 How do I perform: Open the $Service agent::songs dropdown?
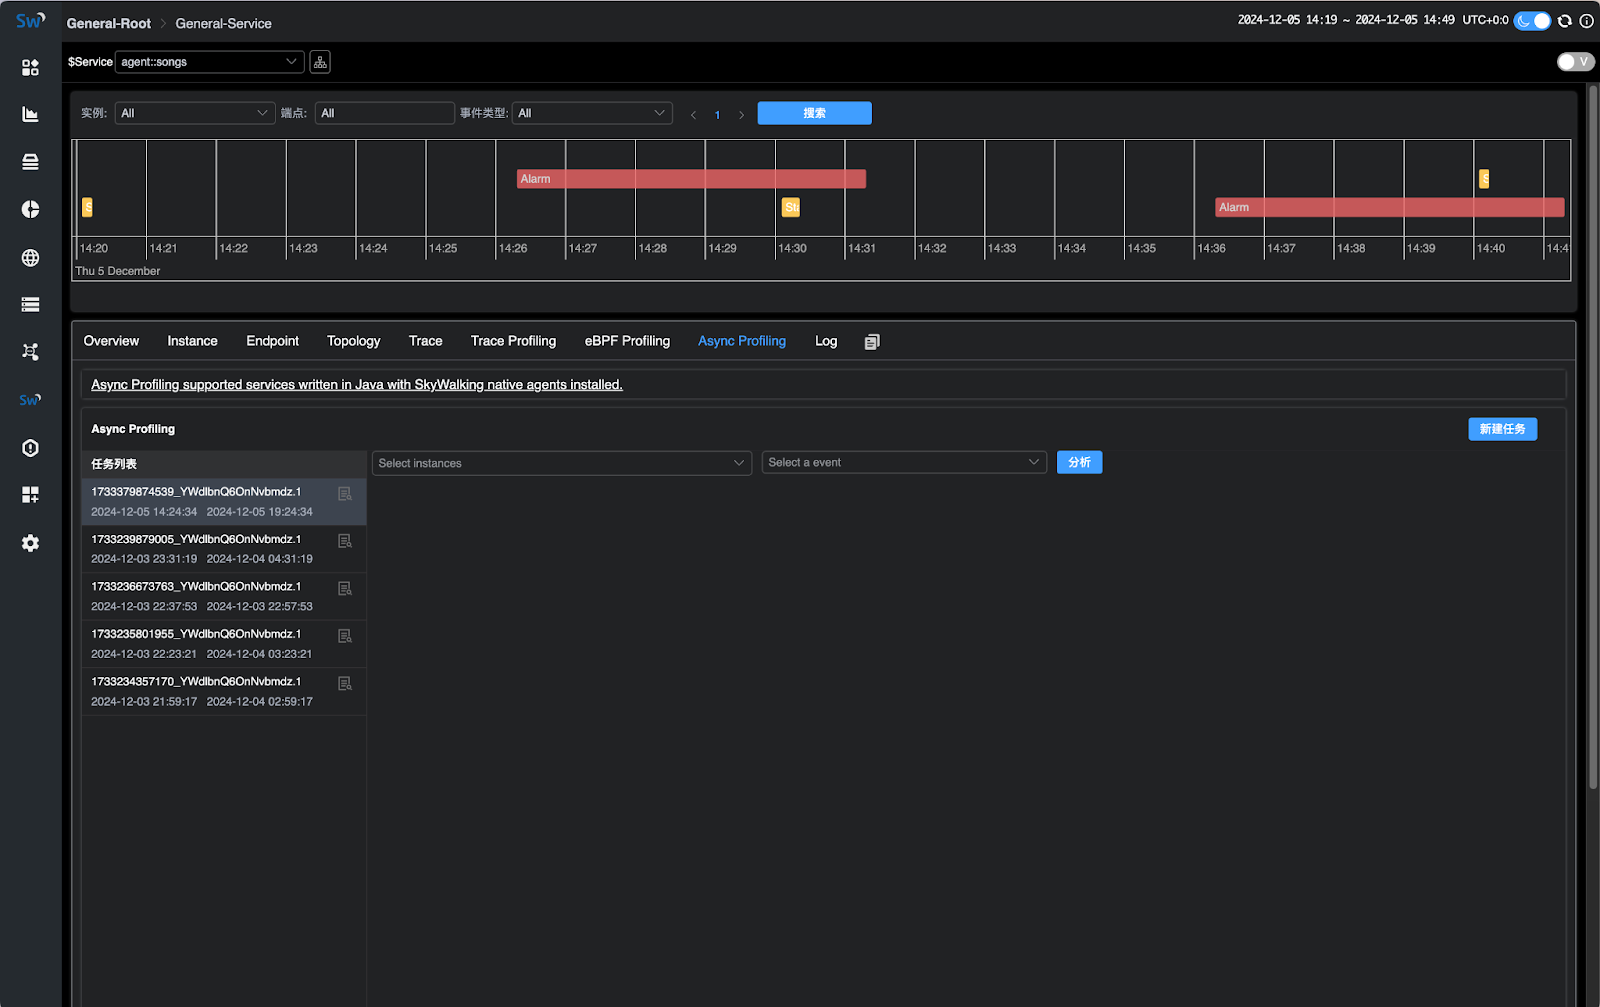pyautogui.click(x=209, y=62)
